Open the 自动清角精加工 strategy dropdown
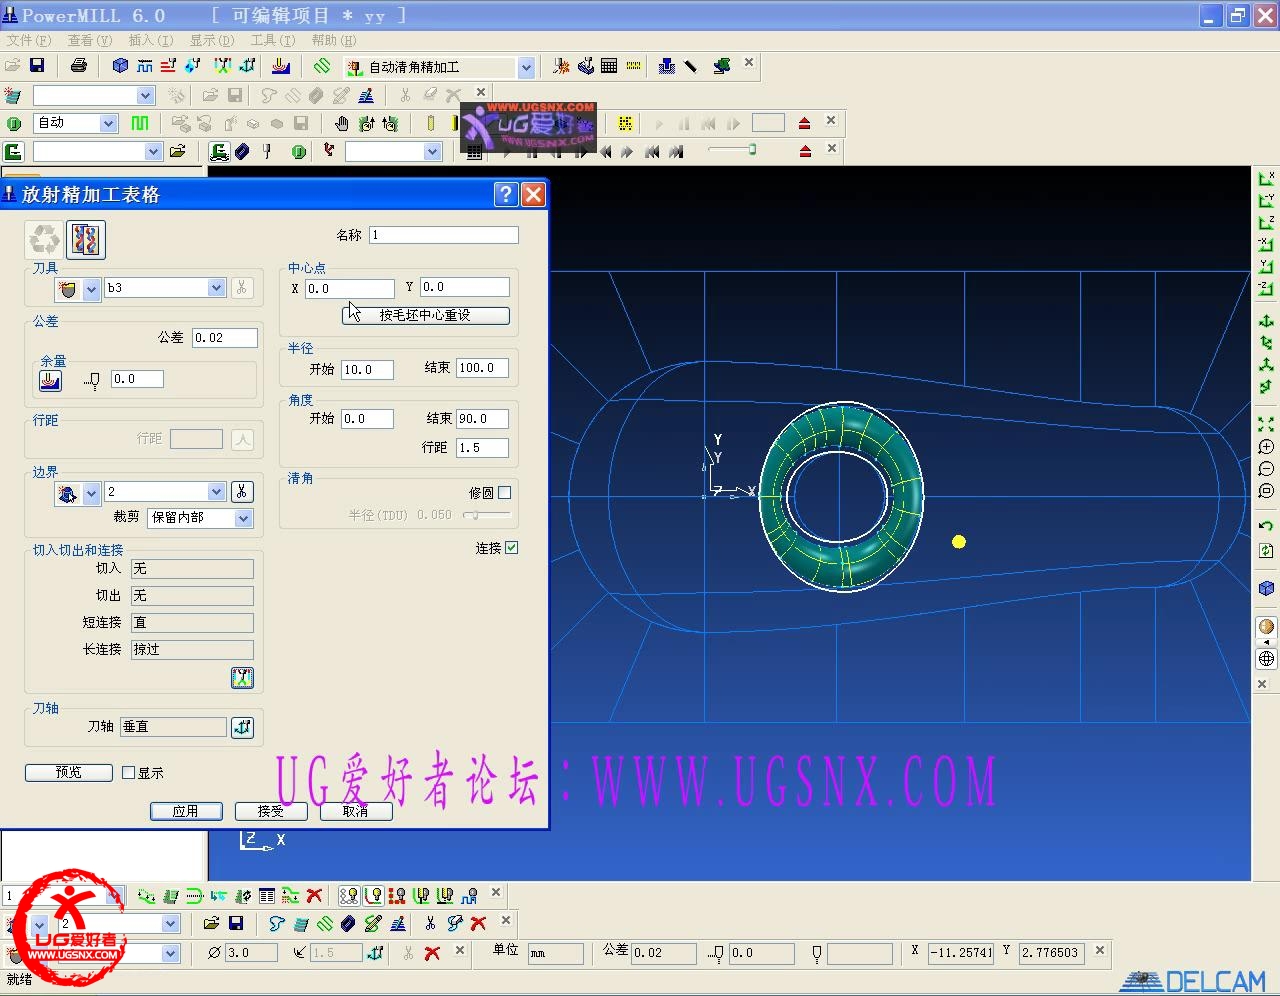 click(527, 67)
